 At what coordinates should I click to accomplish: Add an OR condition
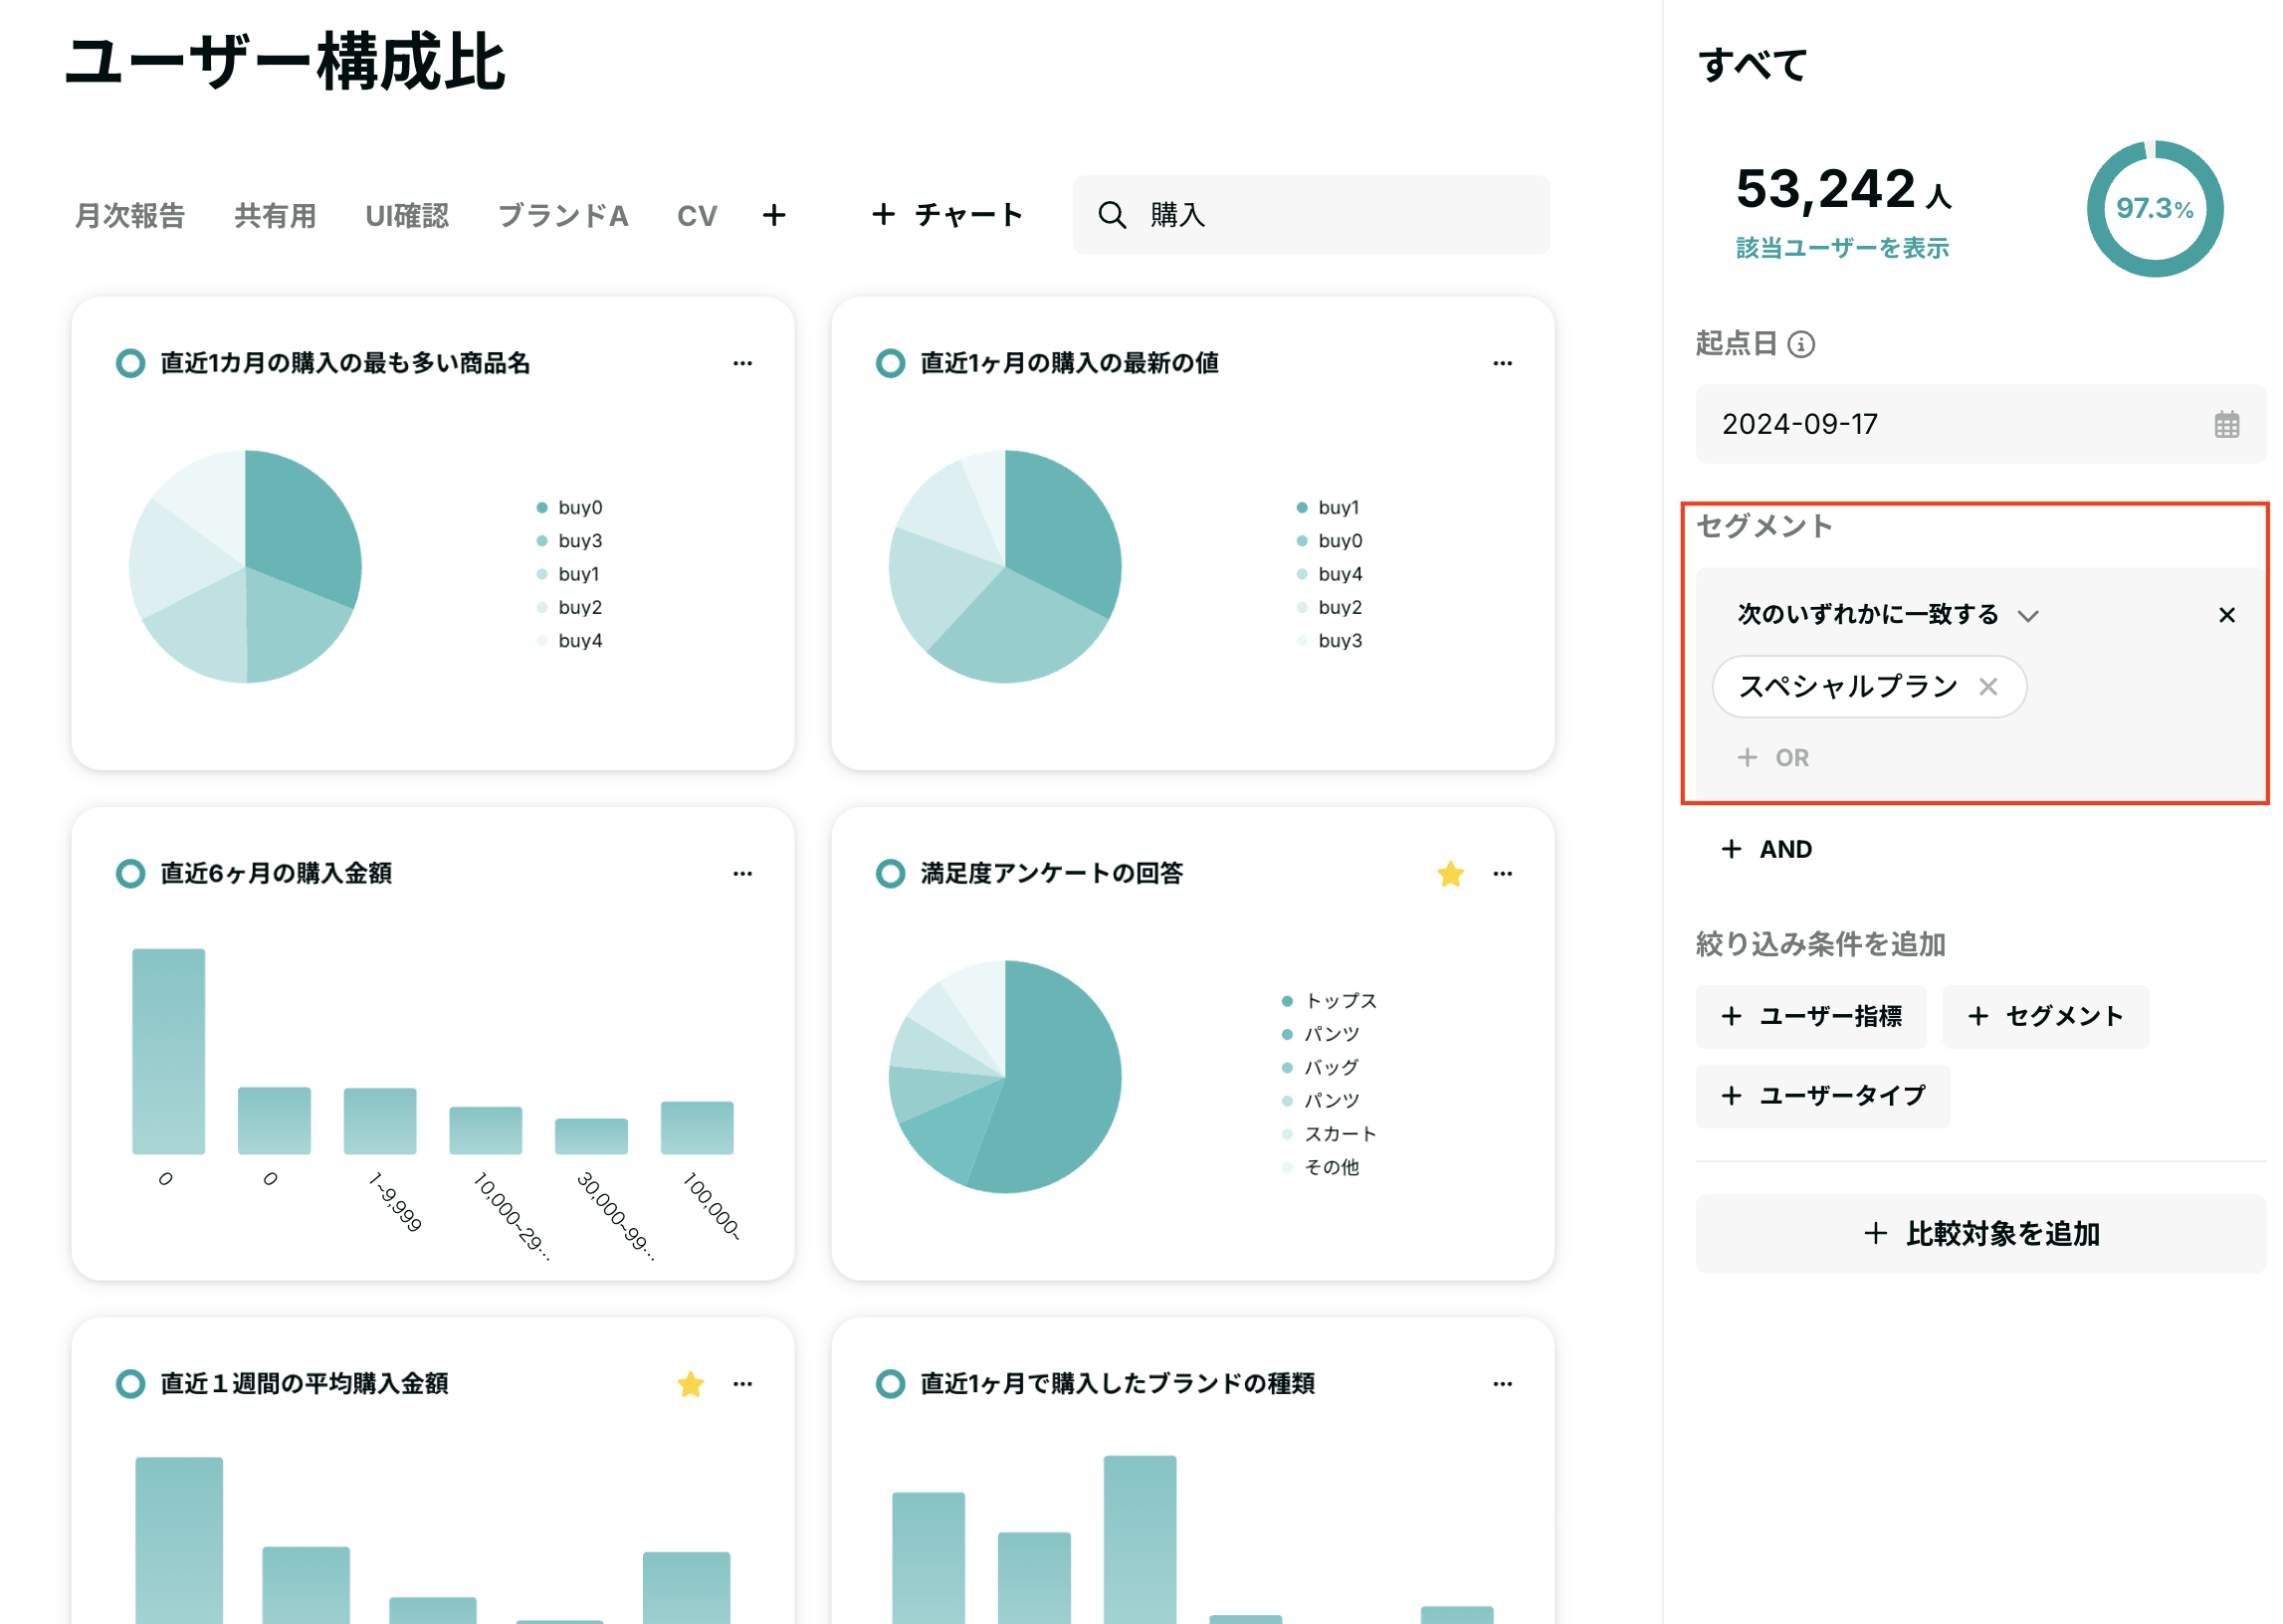[1772, 757]
